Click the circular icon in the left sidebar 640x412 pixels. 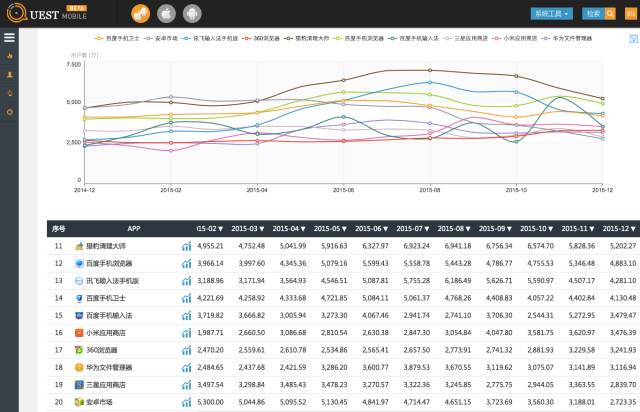point(10,112)
